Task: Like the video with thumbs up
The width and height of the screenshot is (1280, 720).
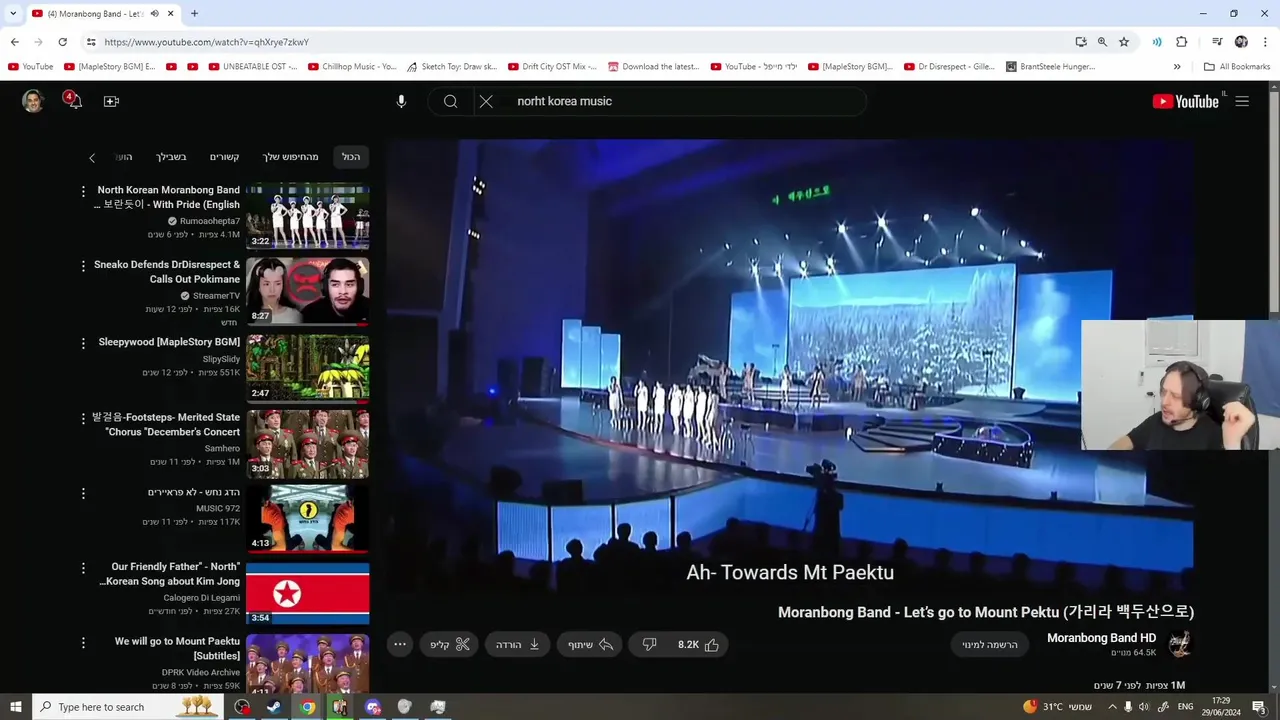Action: (699, 645)
